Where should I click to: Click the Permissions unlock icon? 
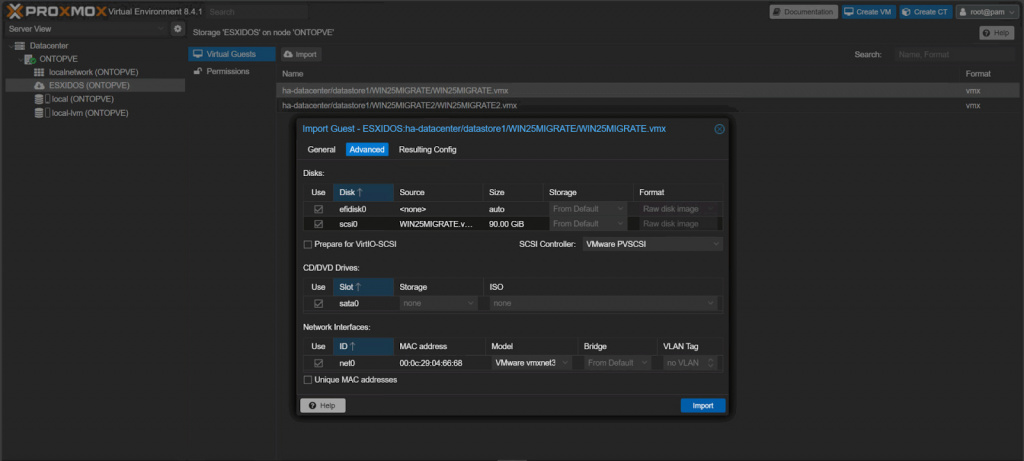tap(197, 71)
